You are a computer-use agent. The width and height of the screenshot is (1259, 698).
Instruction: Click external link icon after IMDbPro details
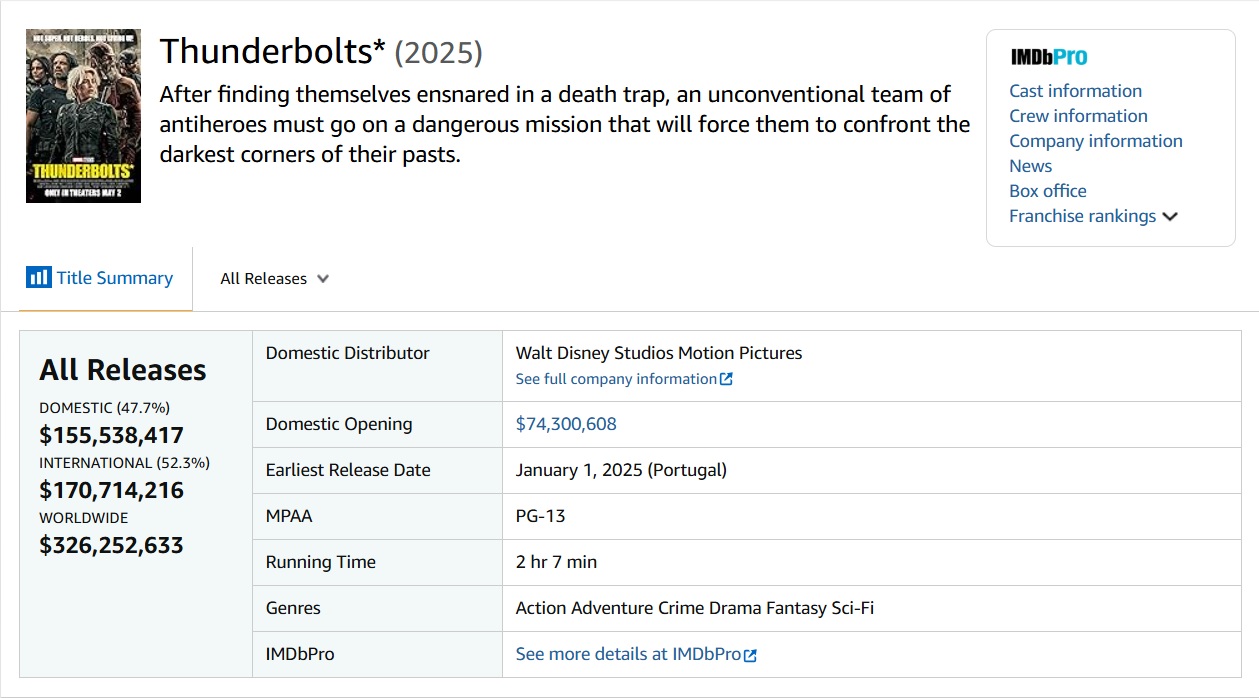click(751, 655)
